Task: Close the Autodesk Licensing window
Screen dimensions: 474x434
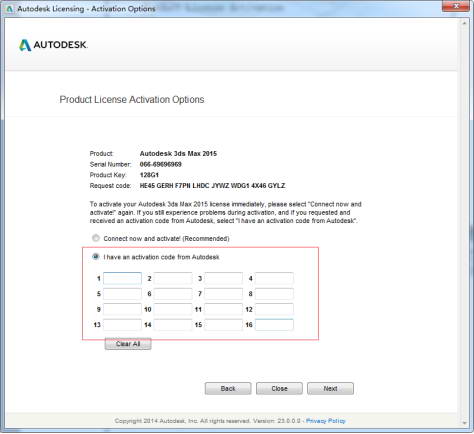Action: coord(455,6)
